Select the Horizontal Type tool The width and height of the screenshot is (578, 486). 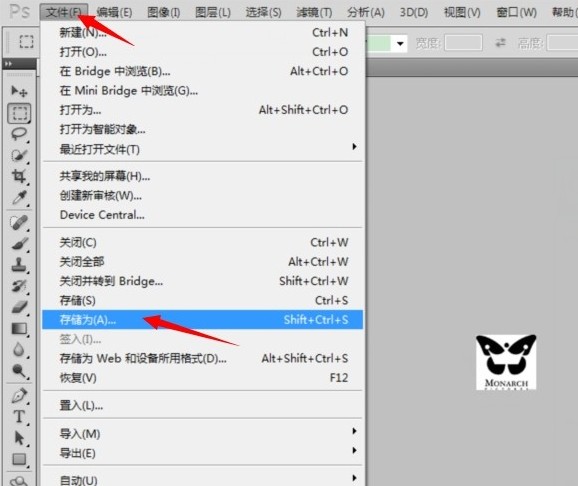(x=19, y=417)
